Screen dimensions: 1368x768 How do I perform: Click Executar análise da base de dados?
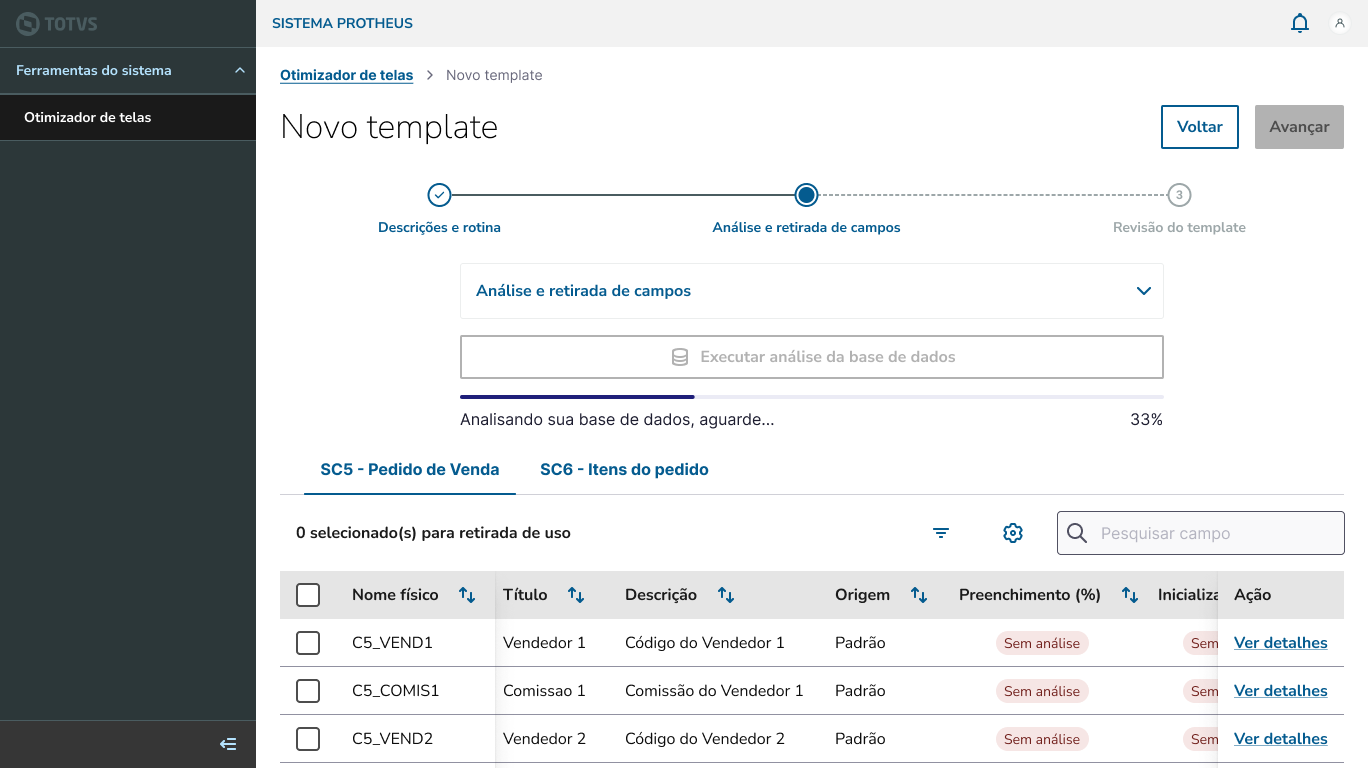coord(811,357)
